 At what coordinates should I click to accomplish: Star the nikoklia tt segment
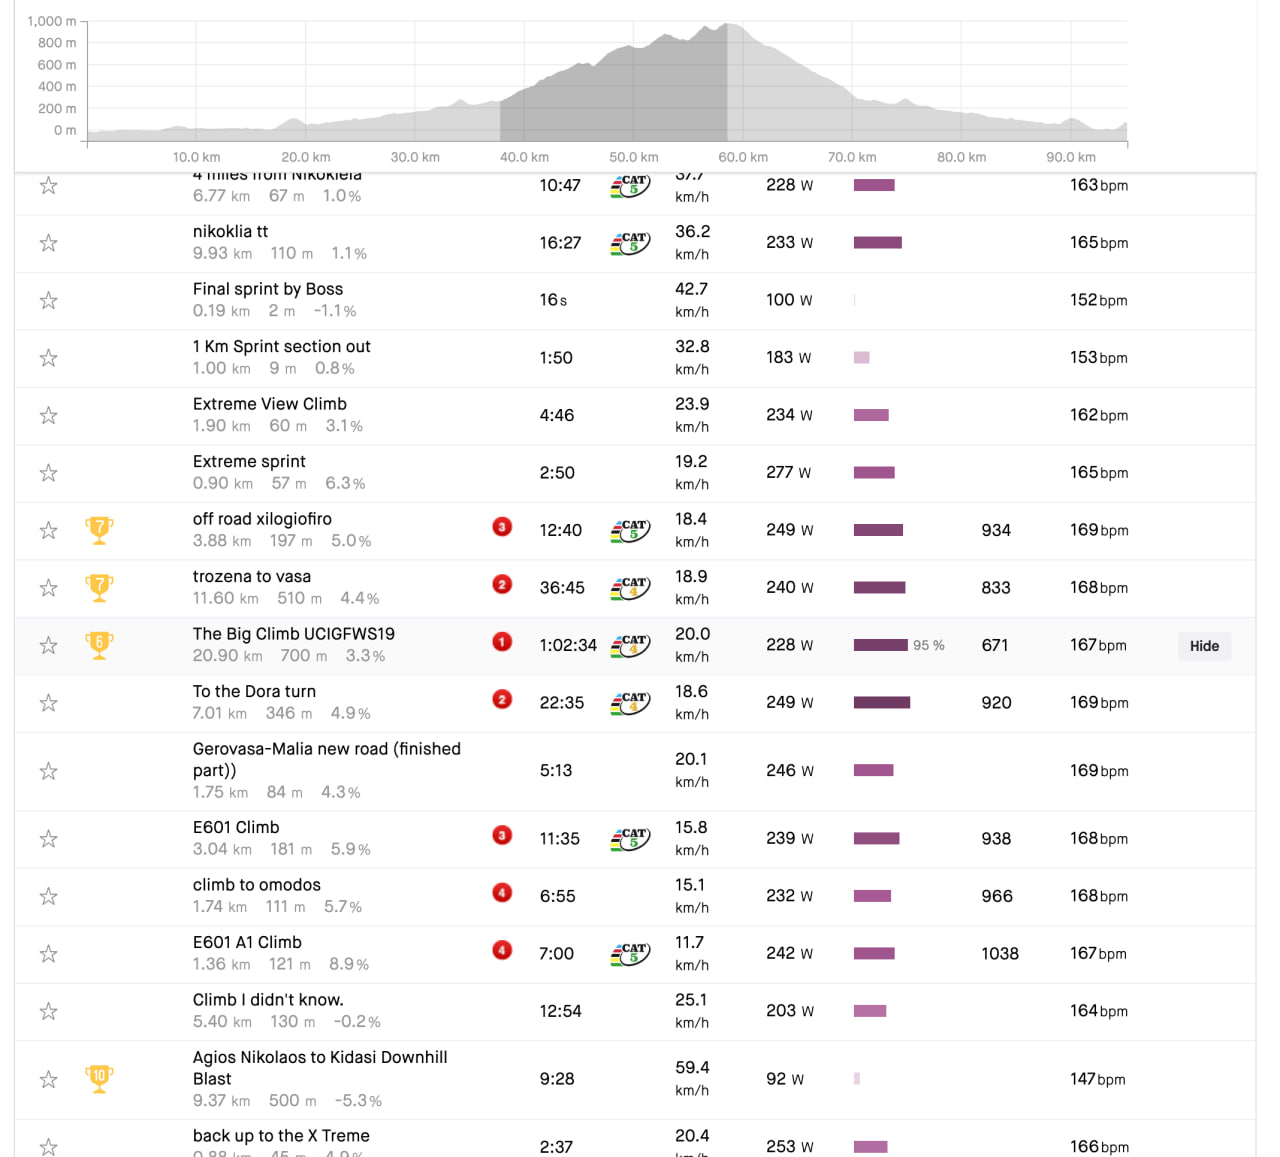coord(48,243)
